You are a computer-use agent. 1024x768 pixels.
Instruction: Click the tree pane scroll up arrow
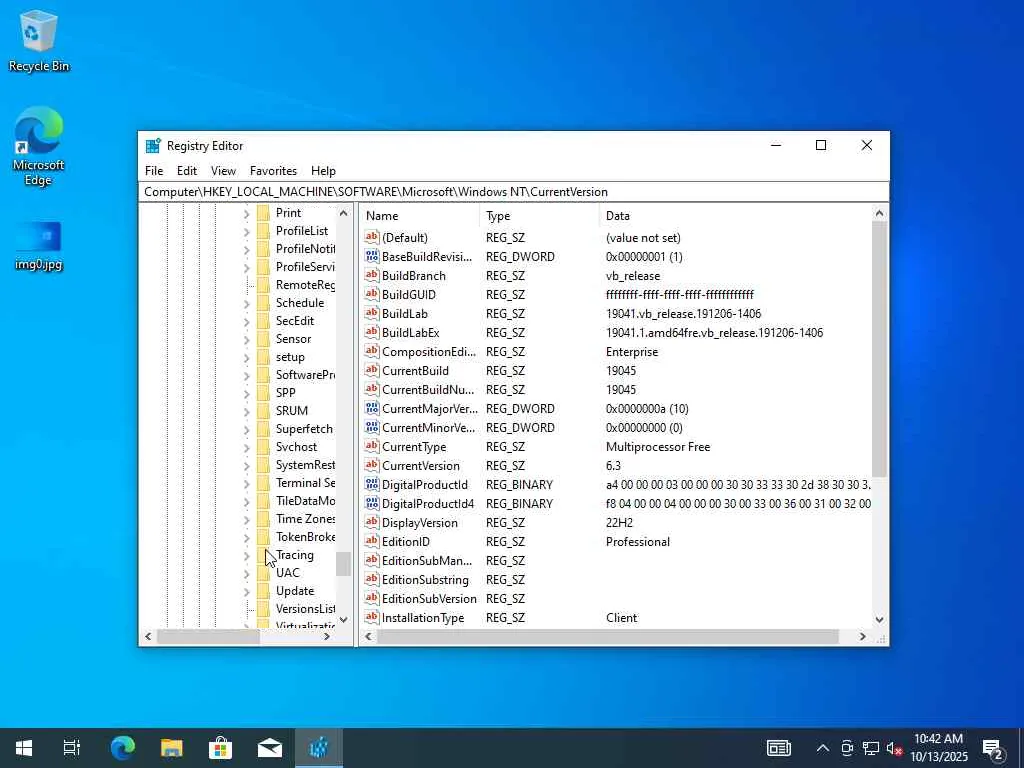pyautogui.click(x=344, y=213)
